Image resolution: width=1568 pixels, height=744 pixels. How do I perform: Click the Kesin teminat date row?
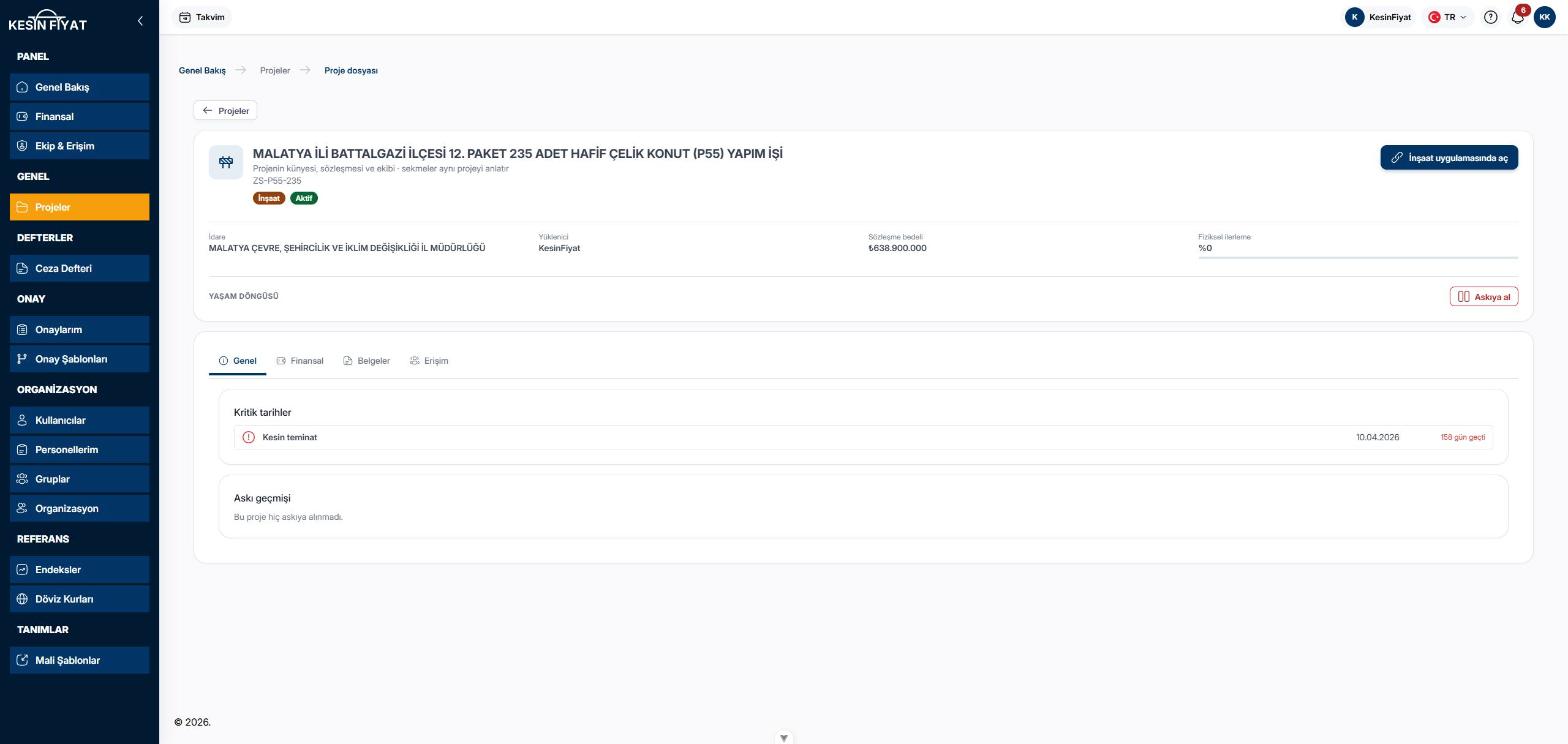(863, 437)
